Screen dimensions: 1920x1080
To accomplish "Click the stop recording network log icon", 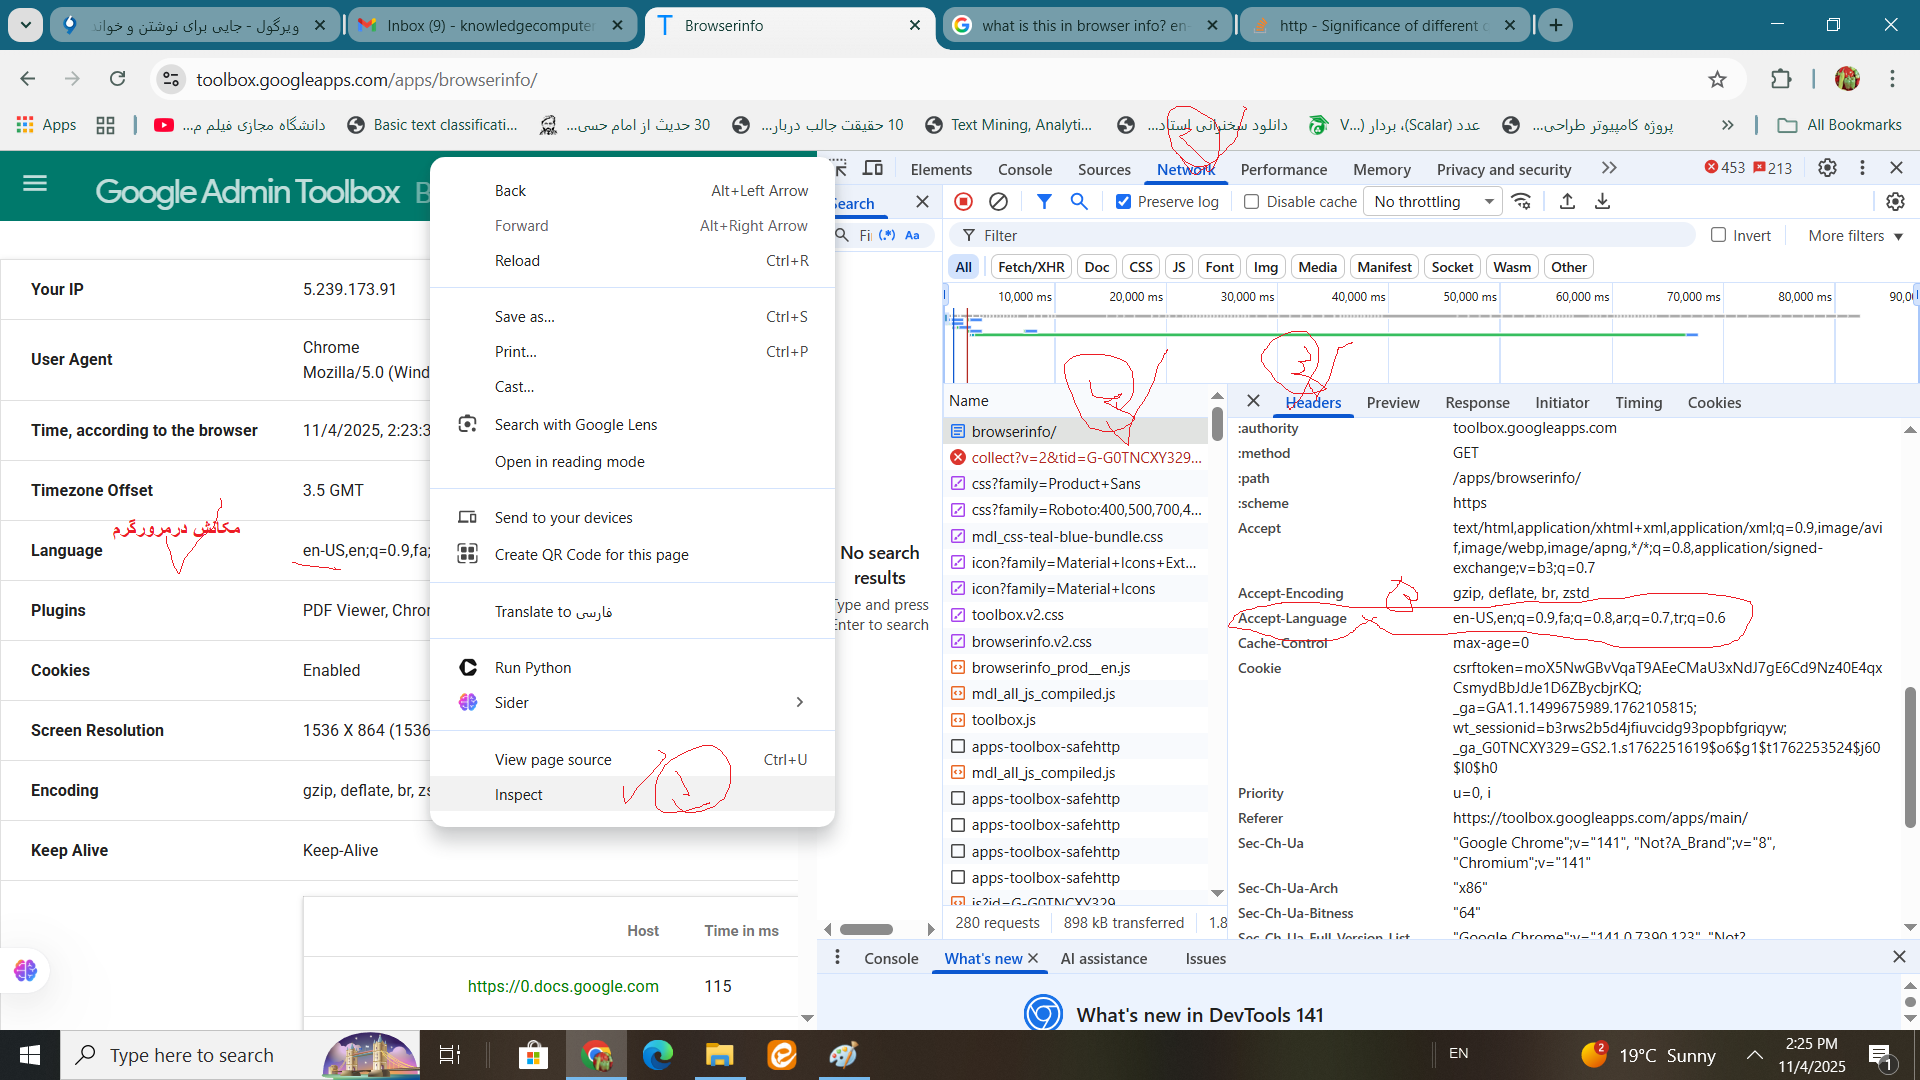I will tap(963, 202).
